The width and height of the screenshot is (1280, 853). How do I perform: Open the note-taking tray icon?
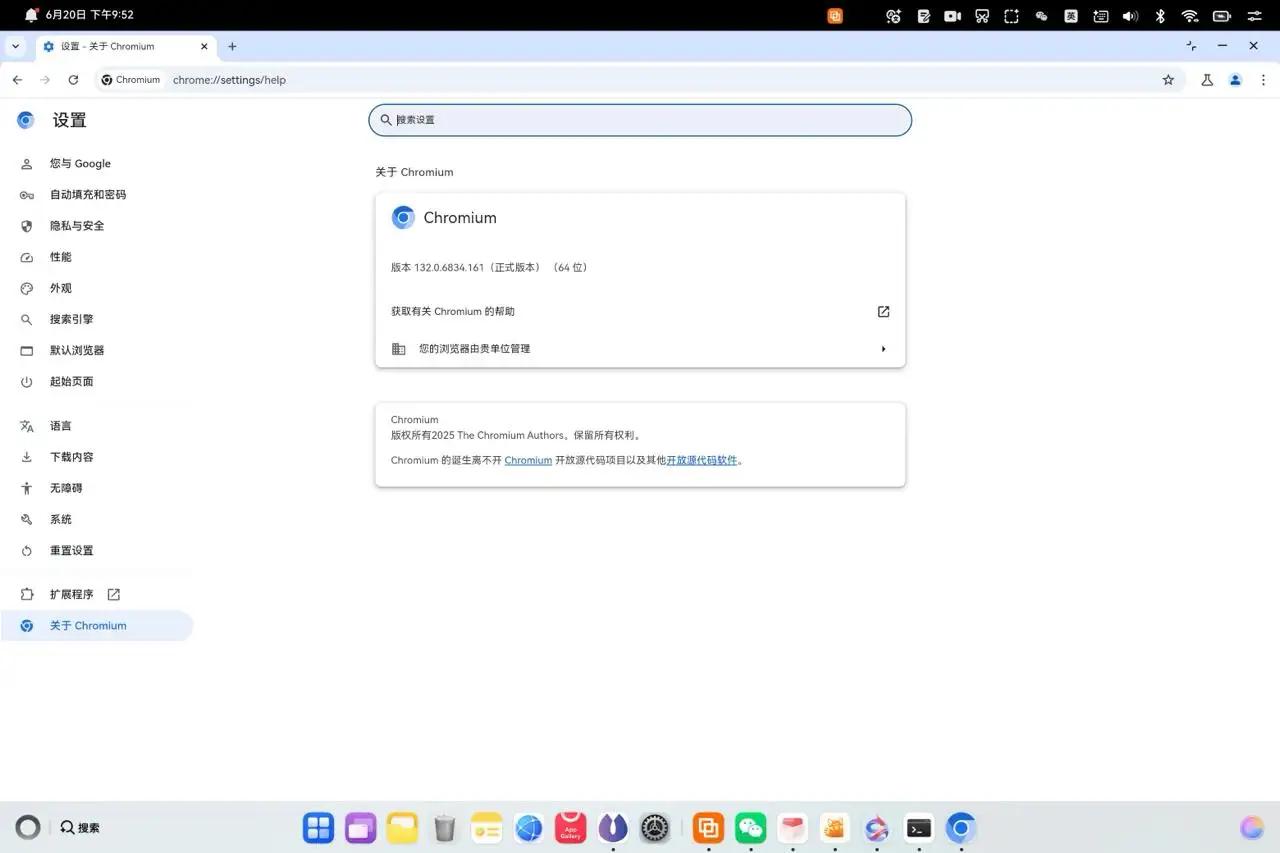coord(923,16)
